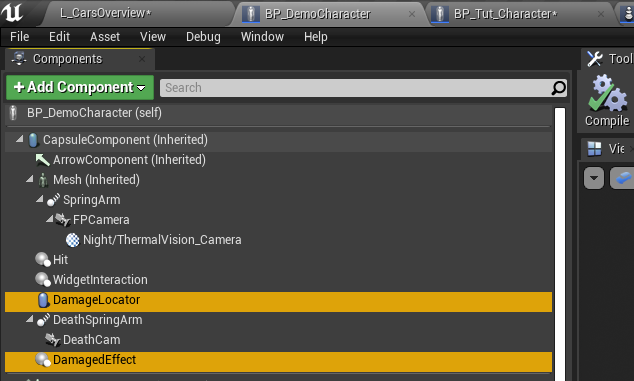Focus the component Search field

tap(356, 88)
